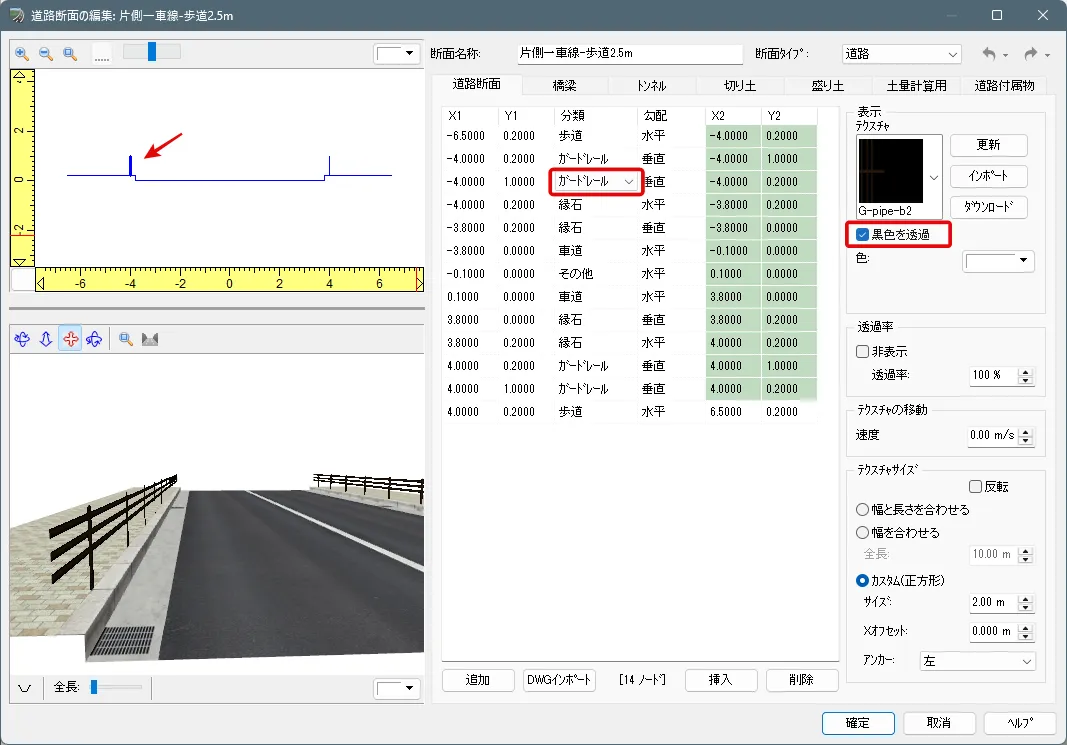
Task: Click the zoom out magnifier icon
Action: (46, 53)
